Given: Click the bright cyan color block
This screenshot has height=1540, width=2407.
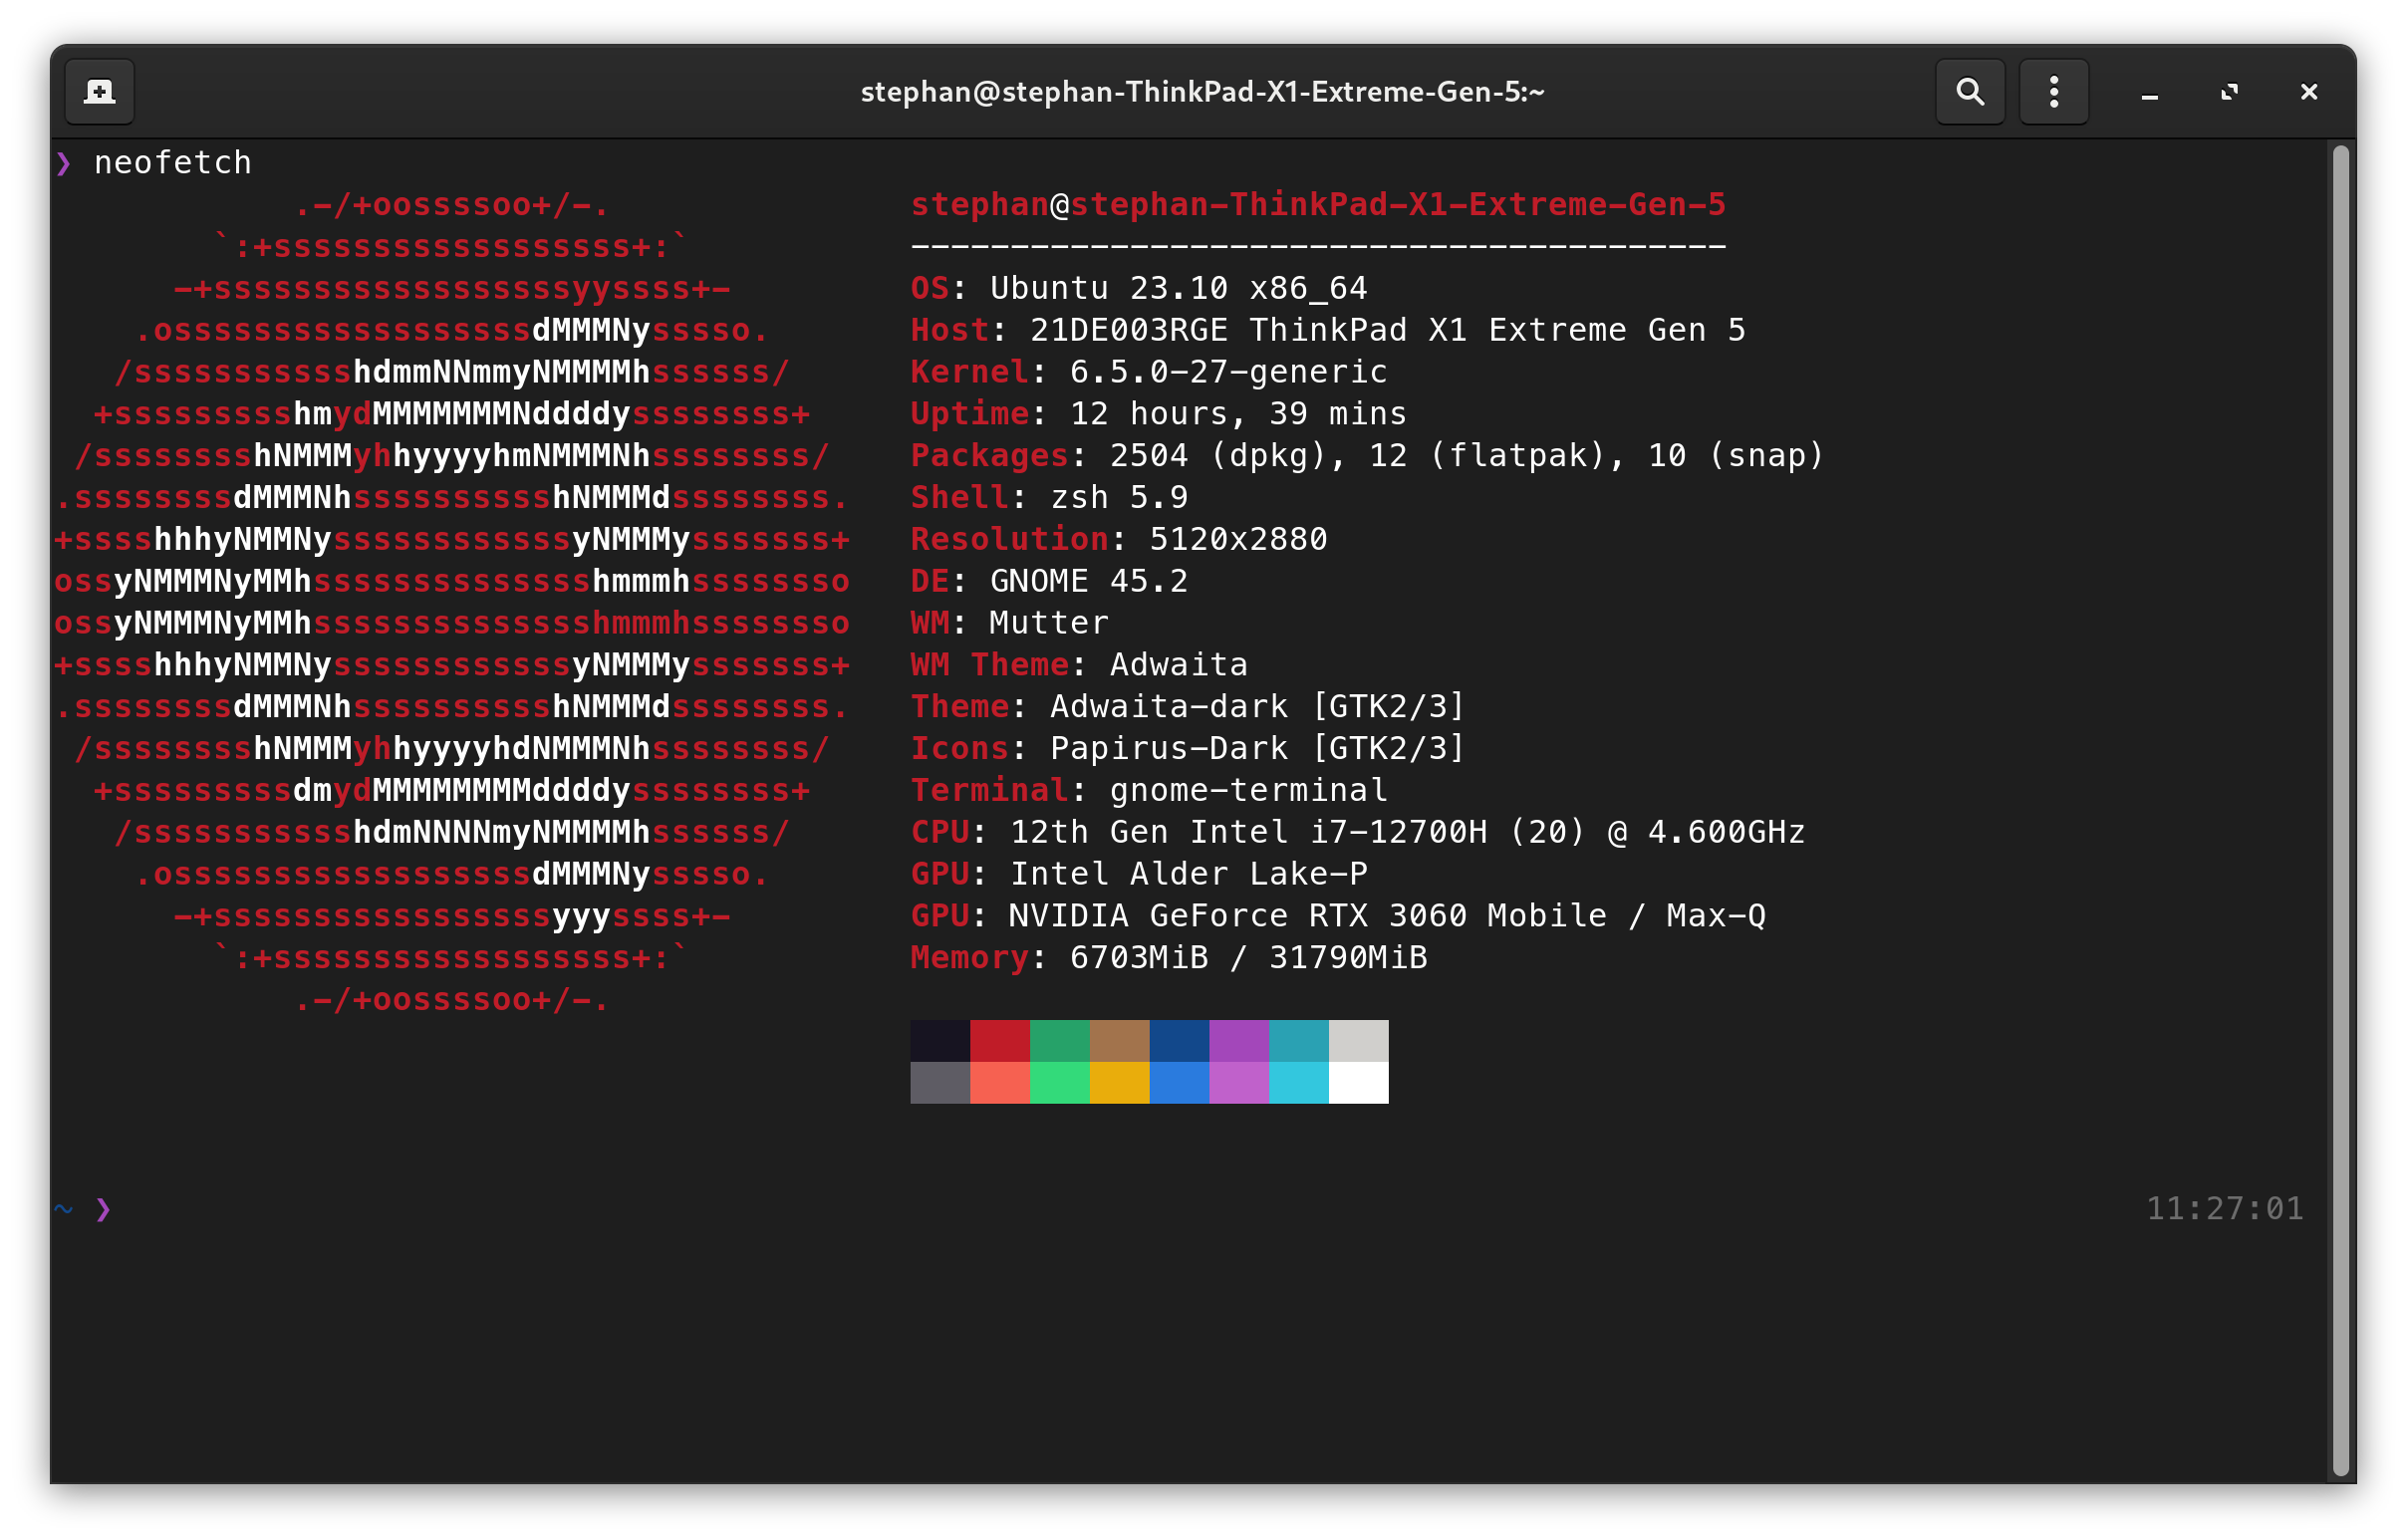Looking at the screenshot, I should [1299, 1083].
